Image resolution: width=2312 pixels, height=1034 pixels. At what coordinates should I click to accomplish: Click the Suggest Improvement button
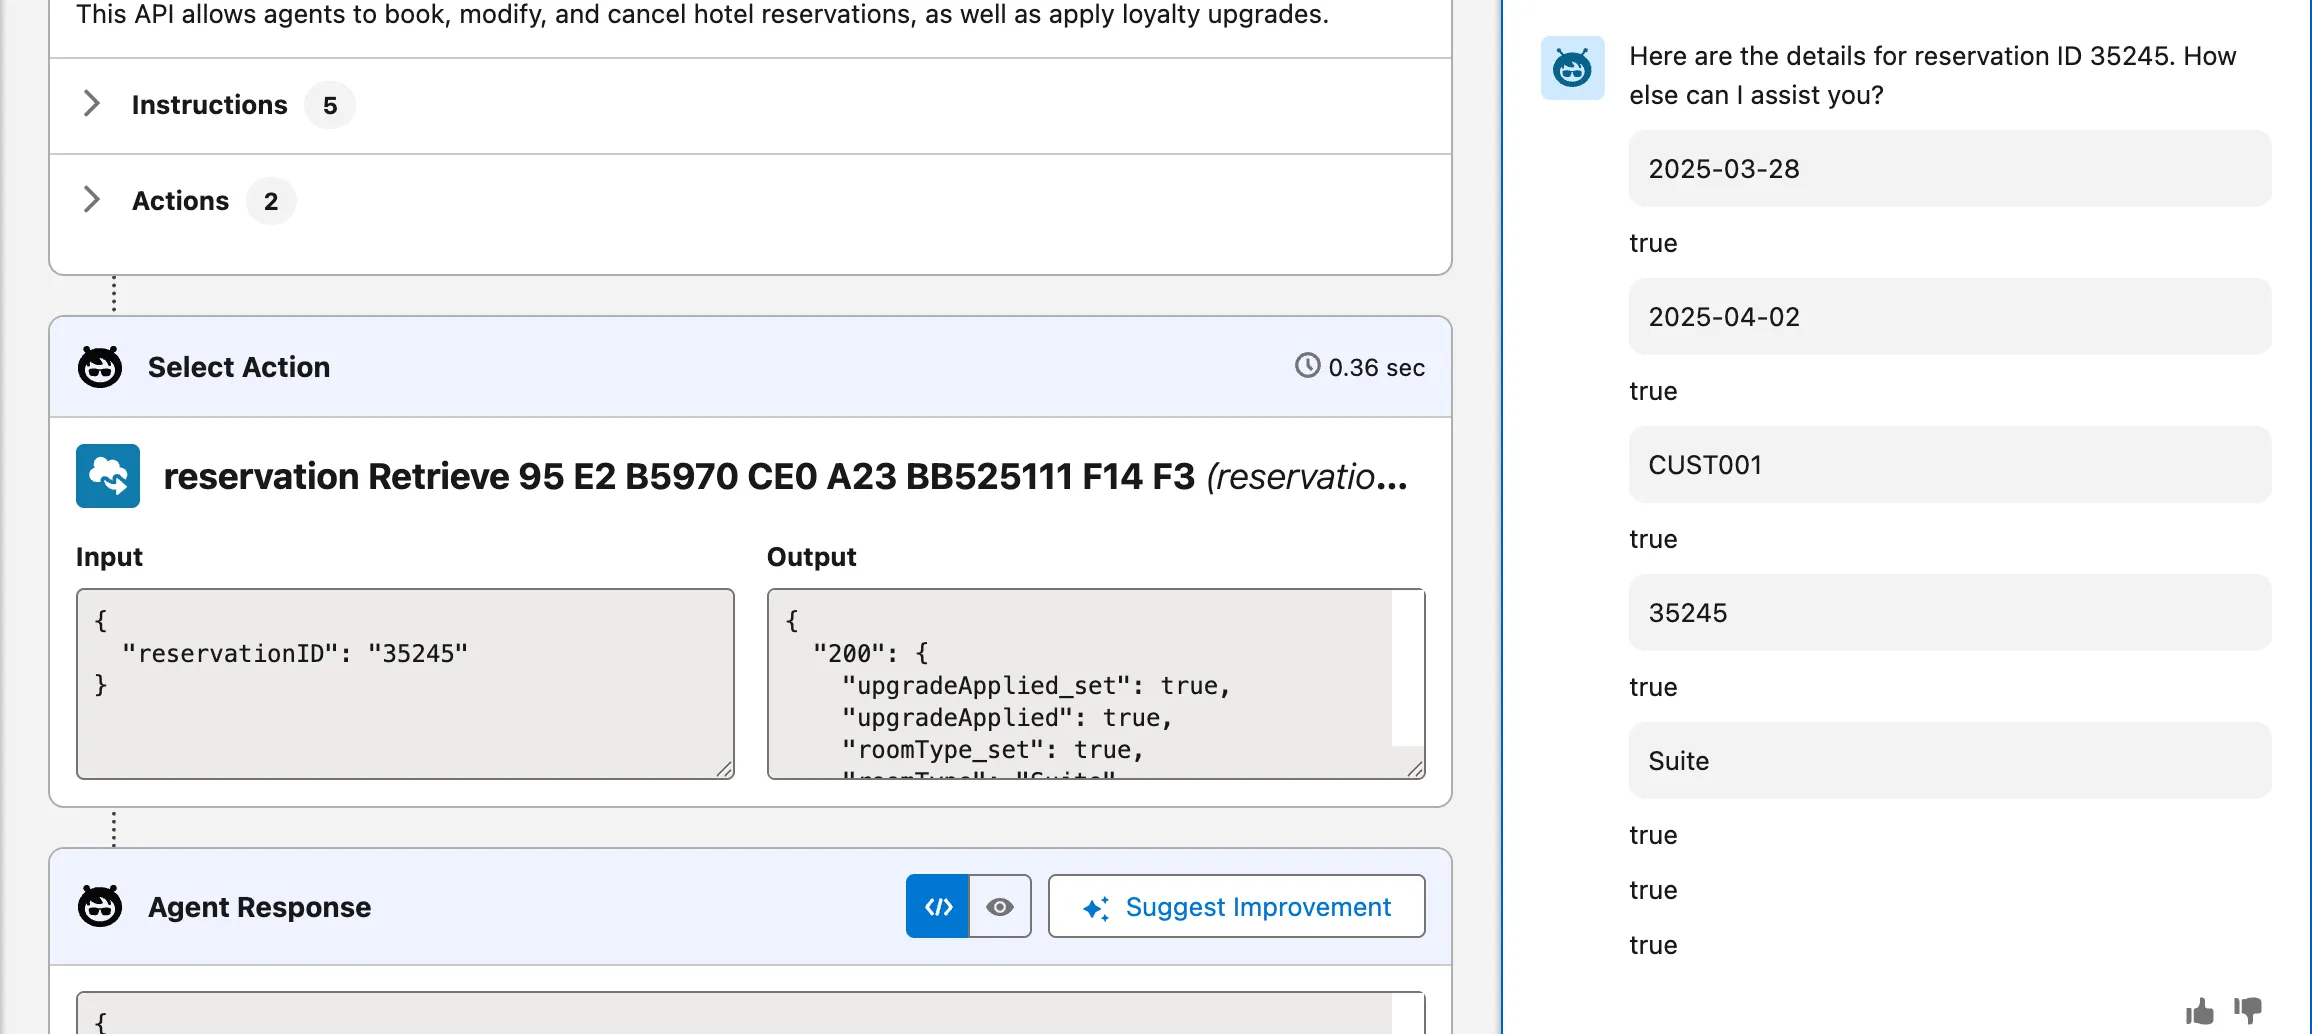click(x=1236, y=907)
